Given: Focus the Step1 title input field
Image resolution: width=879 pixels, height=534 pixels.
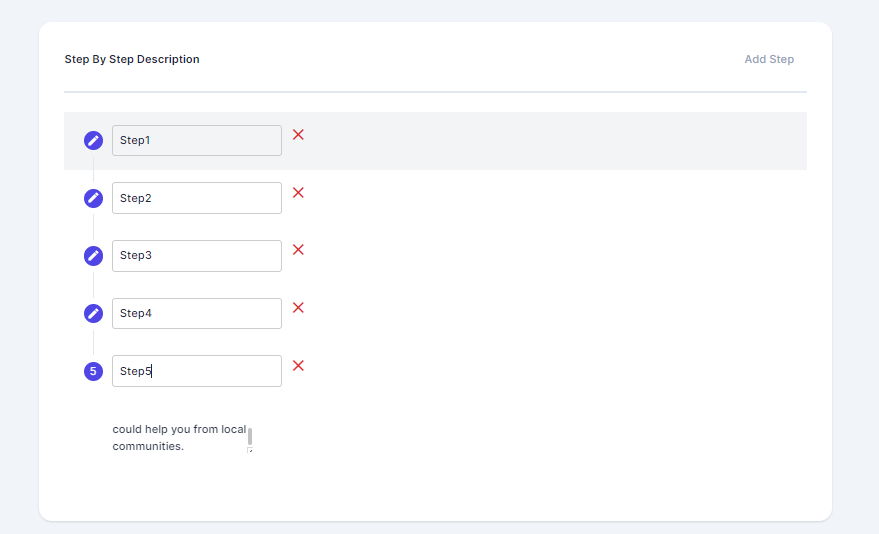Looking at the screenshot, I should coord(197,141).
